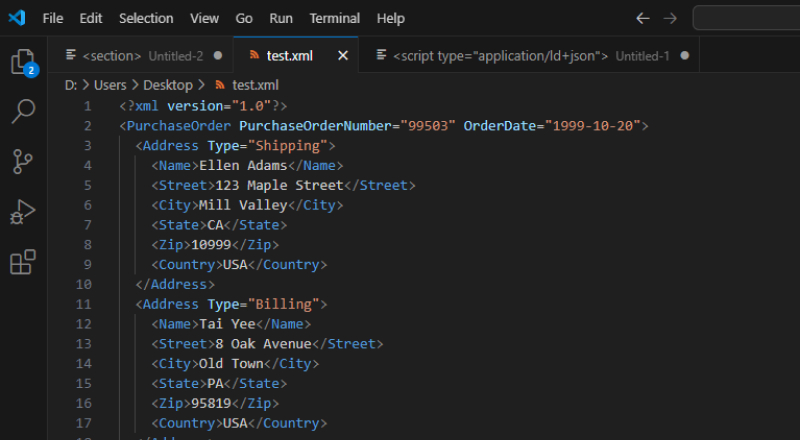Viewport: 800px width, 440px height.
Task: Open the Selection menu
Action: [x=146, y=18]
